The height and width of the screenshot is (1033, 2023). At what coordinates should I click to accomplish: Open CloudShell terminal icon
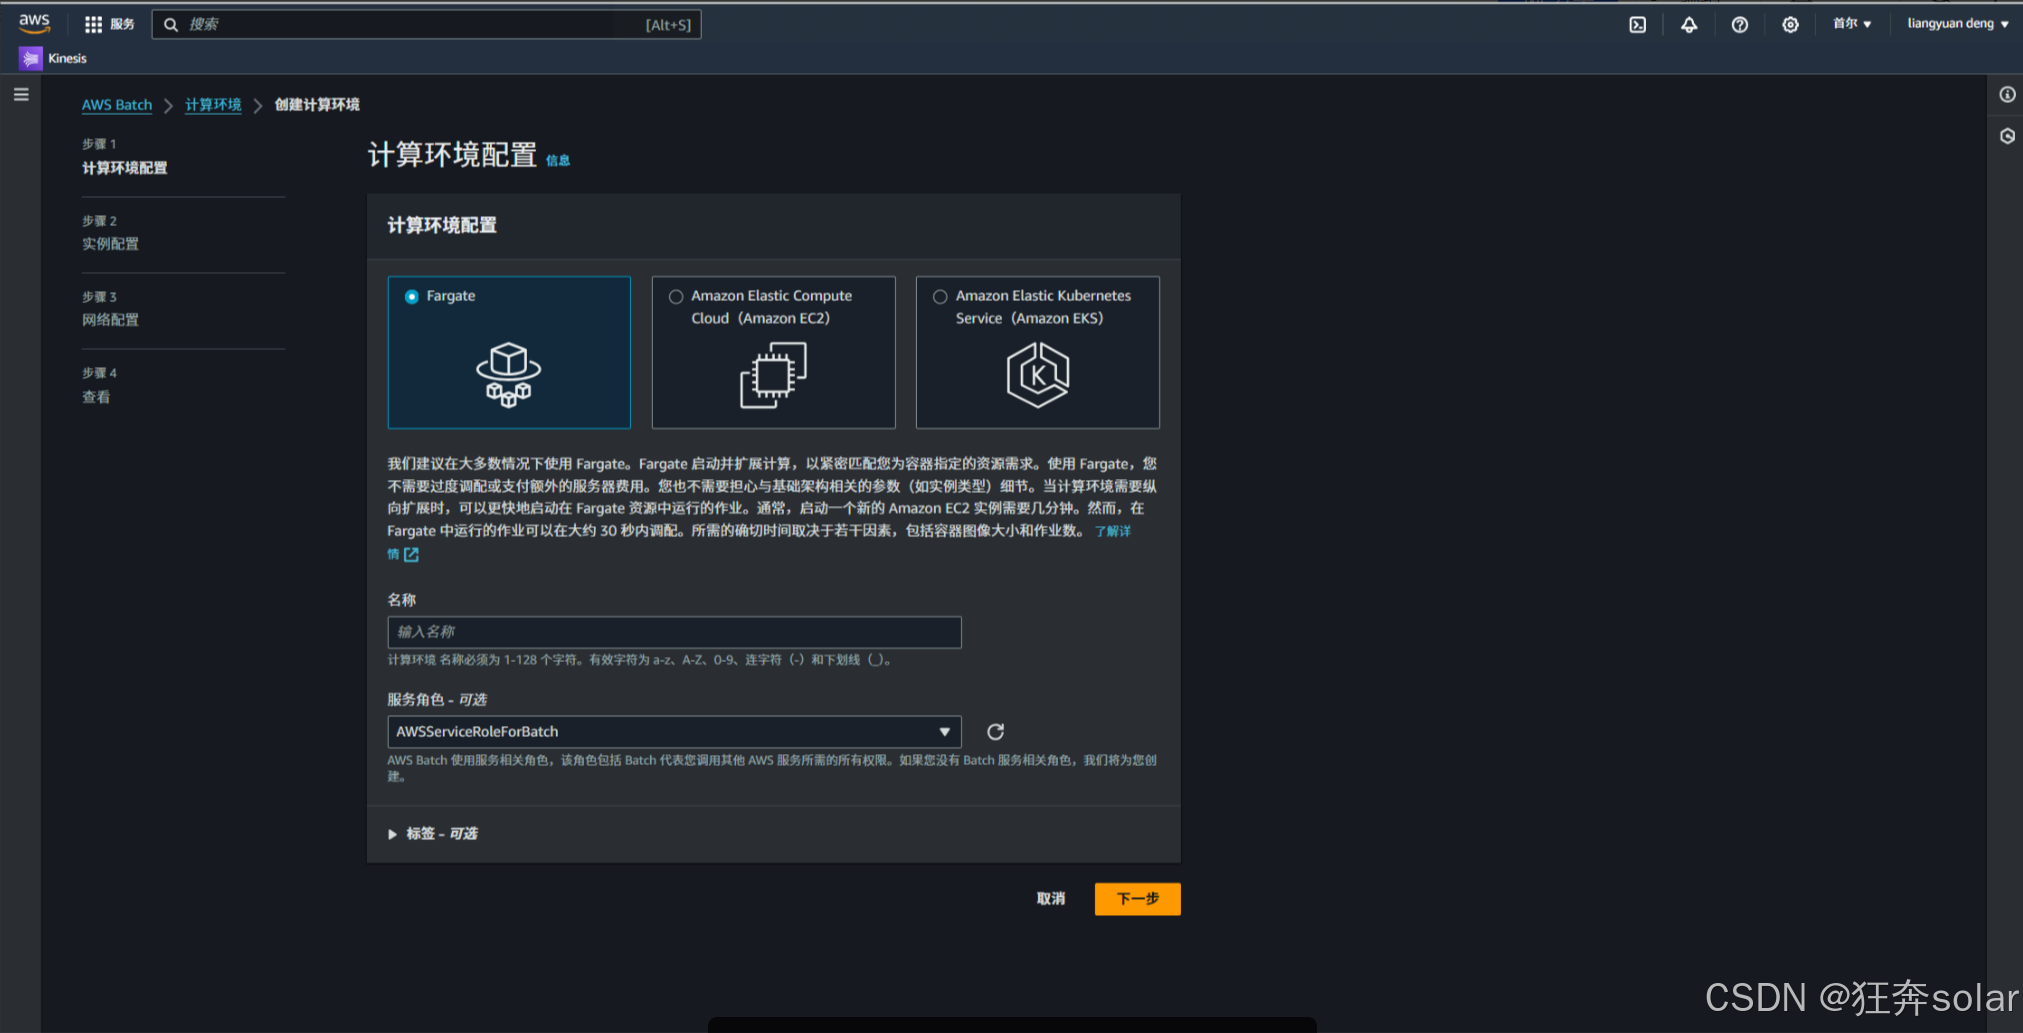pyautogui.click(x=1637, y=24)
